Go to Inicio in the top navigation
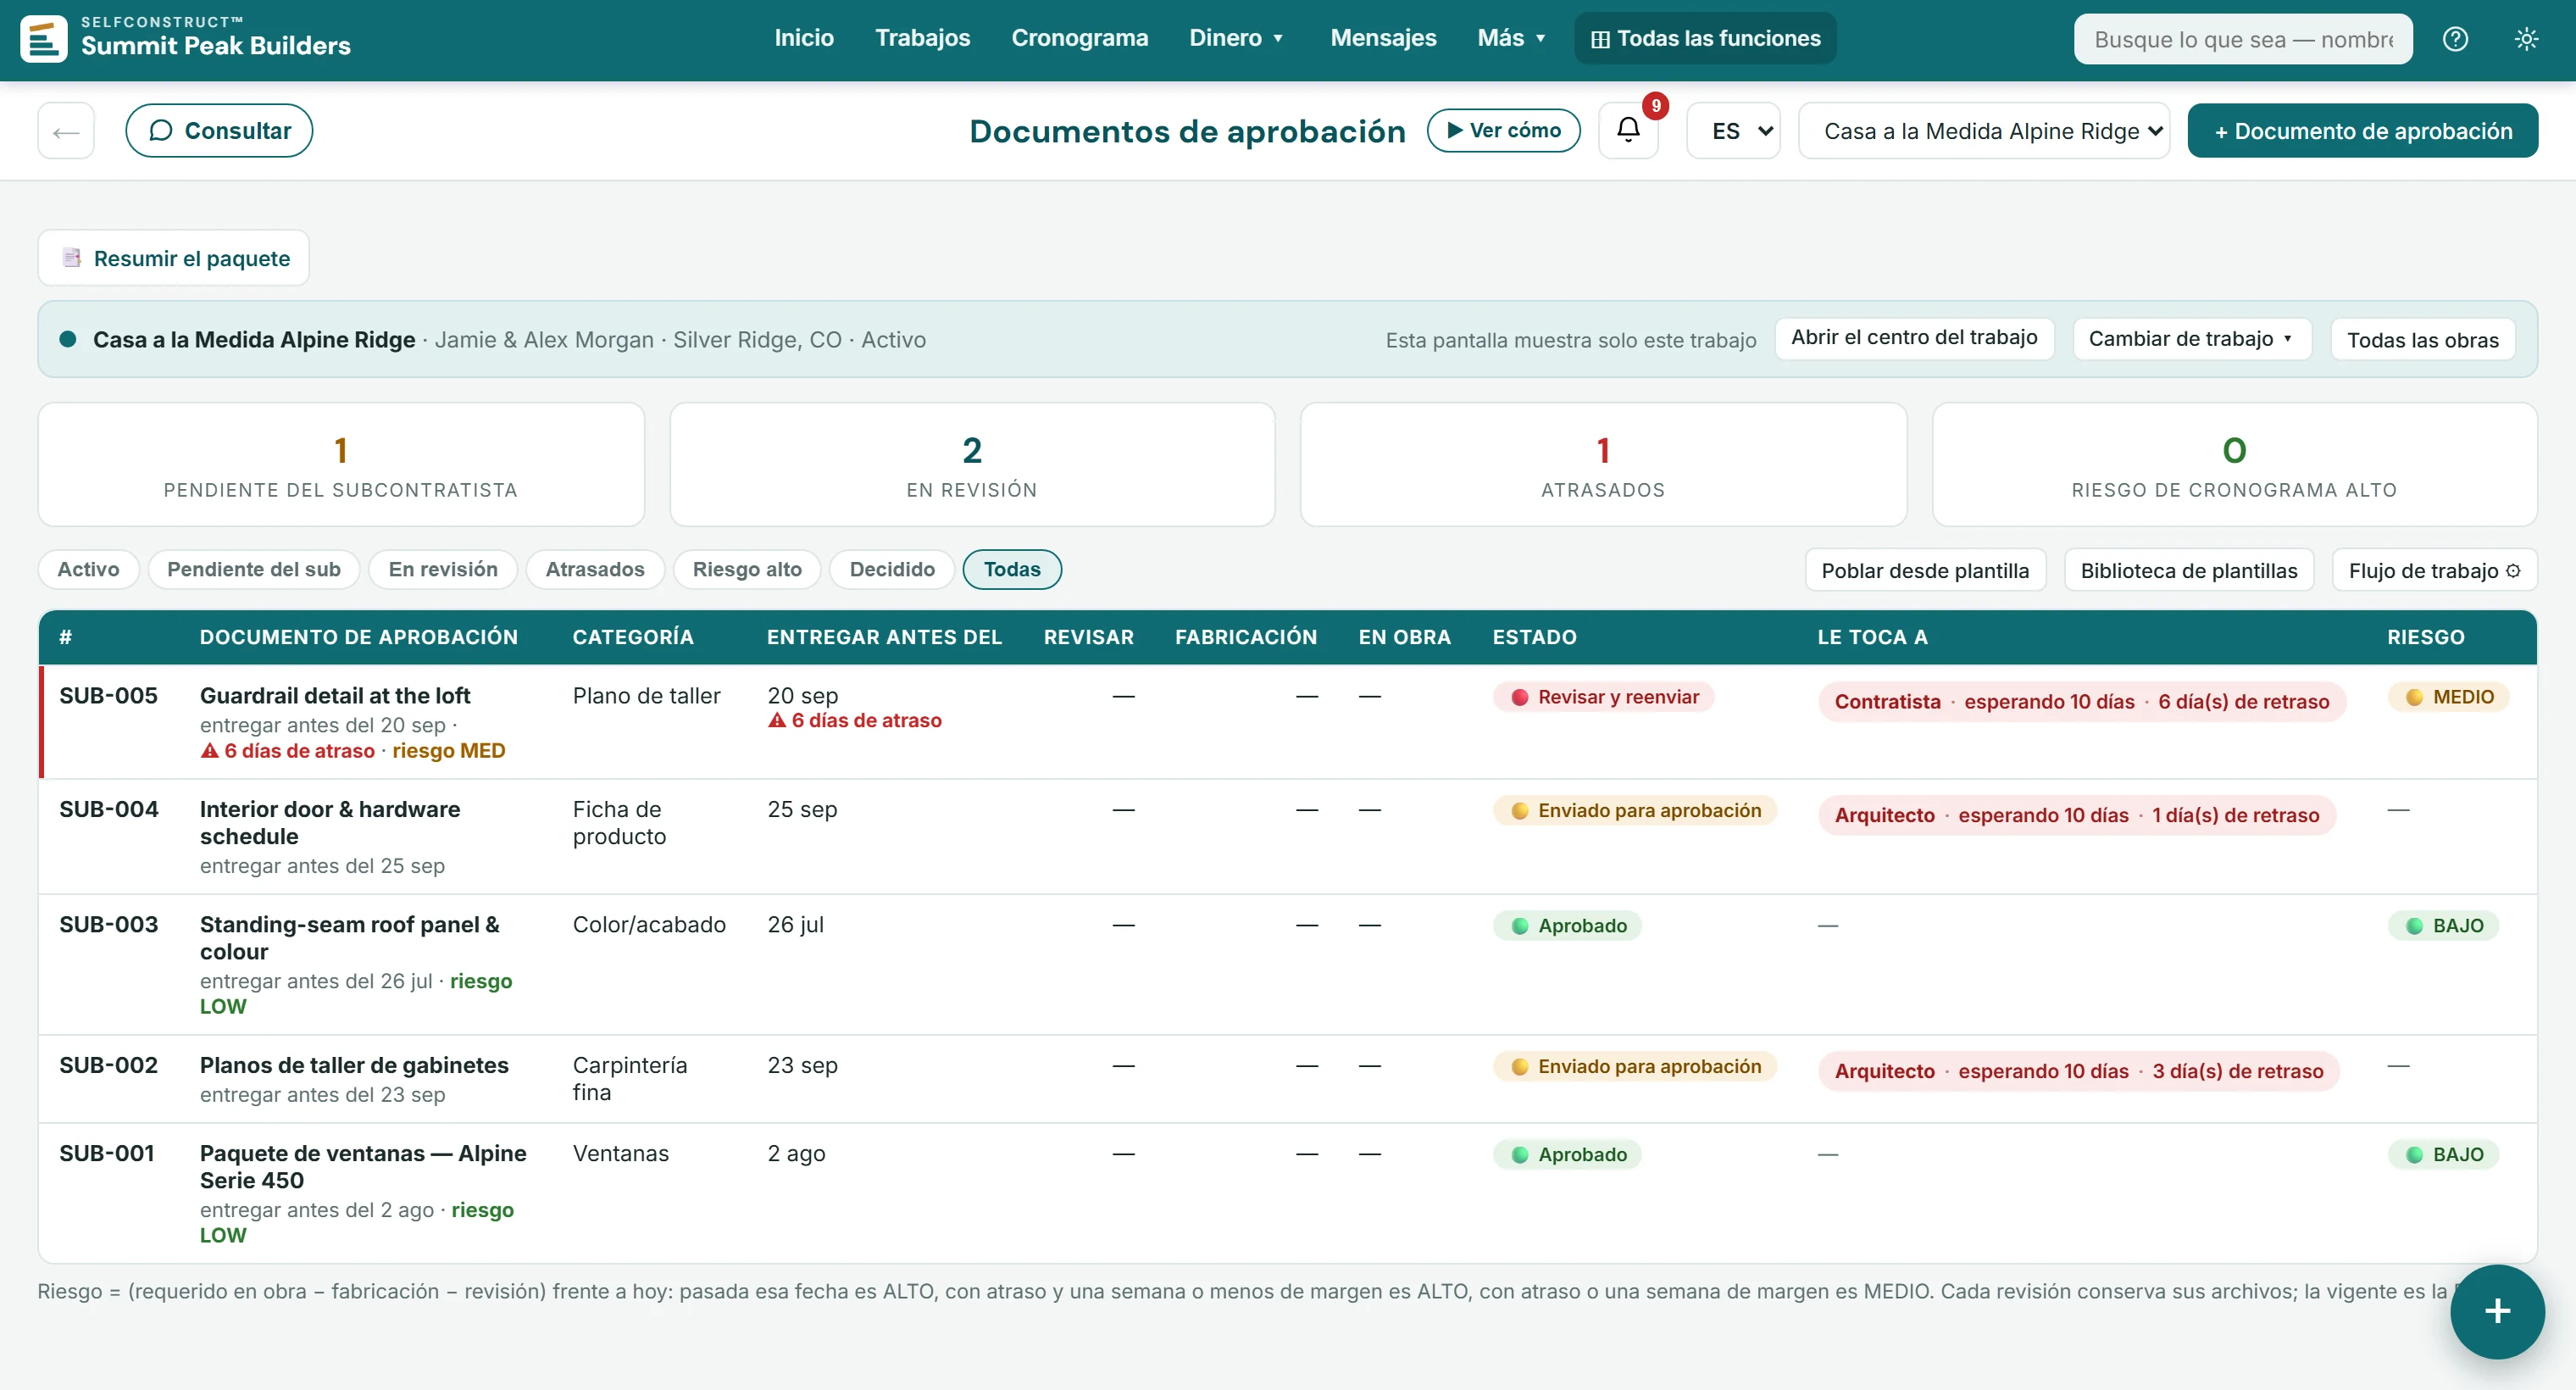Screen dimensions: 2576x1390 point(804,38)
